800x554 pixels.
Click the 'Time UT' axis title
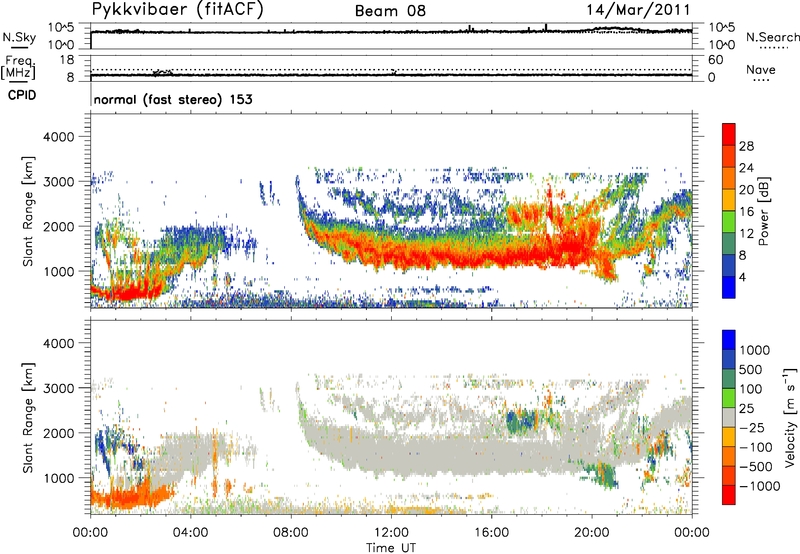[391, 548]
